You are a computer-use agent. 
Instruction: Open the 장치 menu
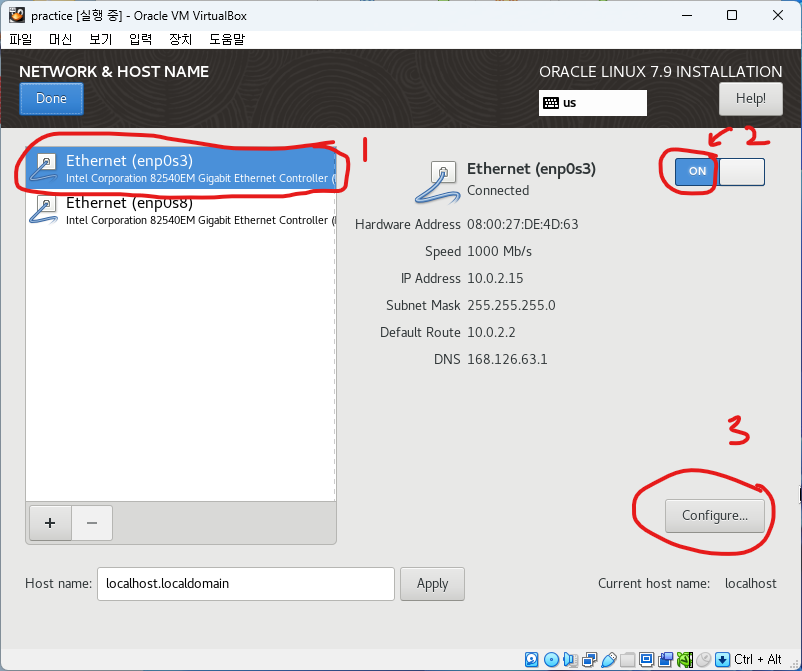181,39
